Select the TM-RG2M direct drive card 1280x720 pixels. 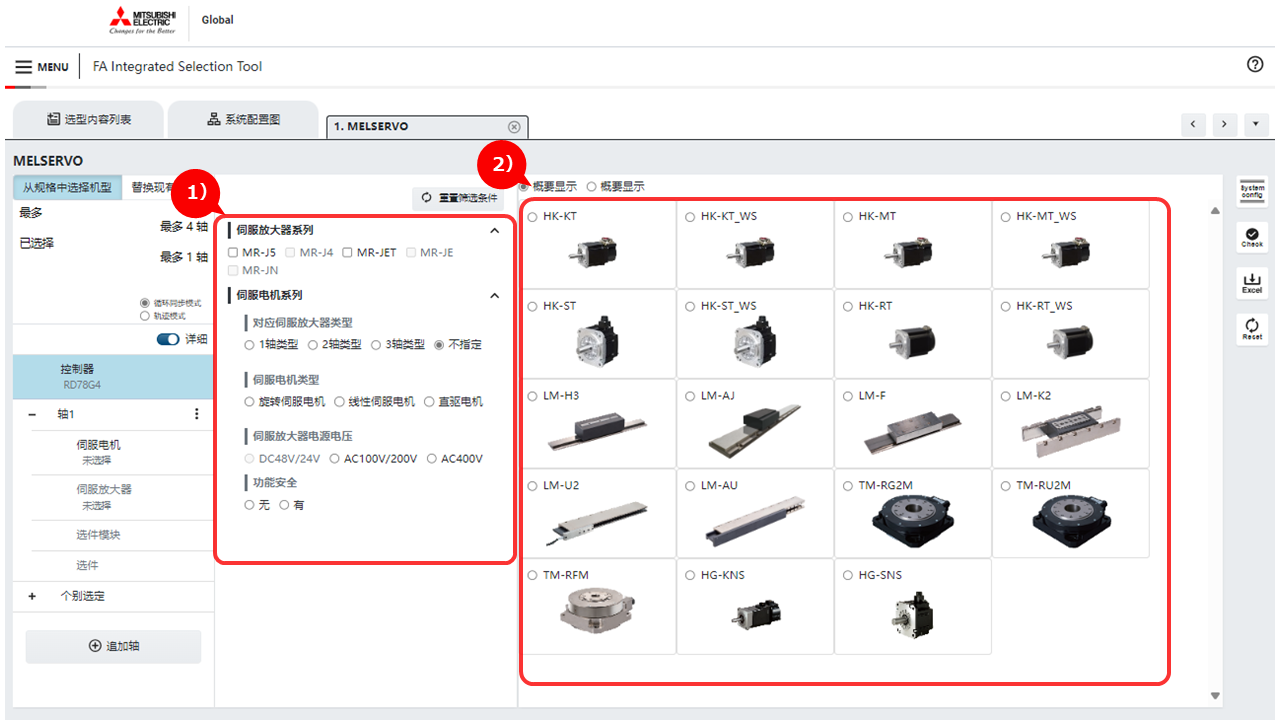[x=912, y=513]
